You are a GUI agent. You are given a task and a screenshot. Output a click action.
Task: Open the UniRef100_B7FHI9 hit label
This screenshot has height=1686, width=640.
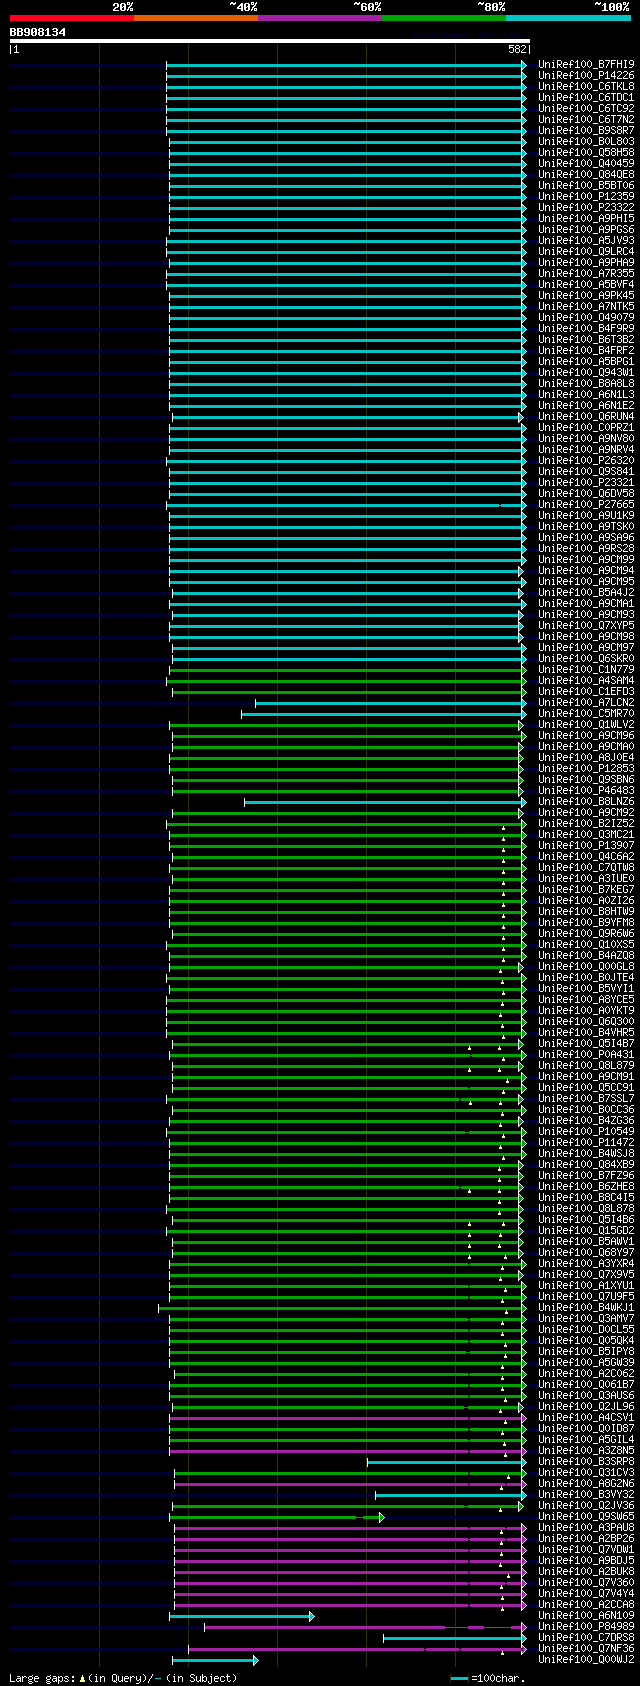[x=586, y=64]
